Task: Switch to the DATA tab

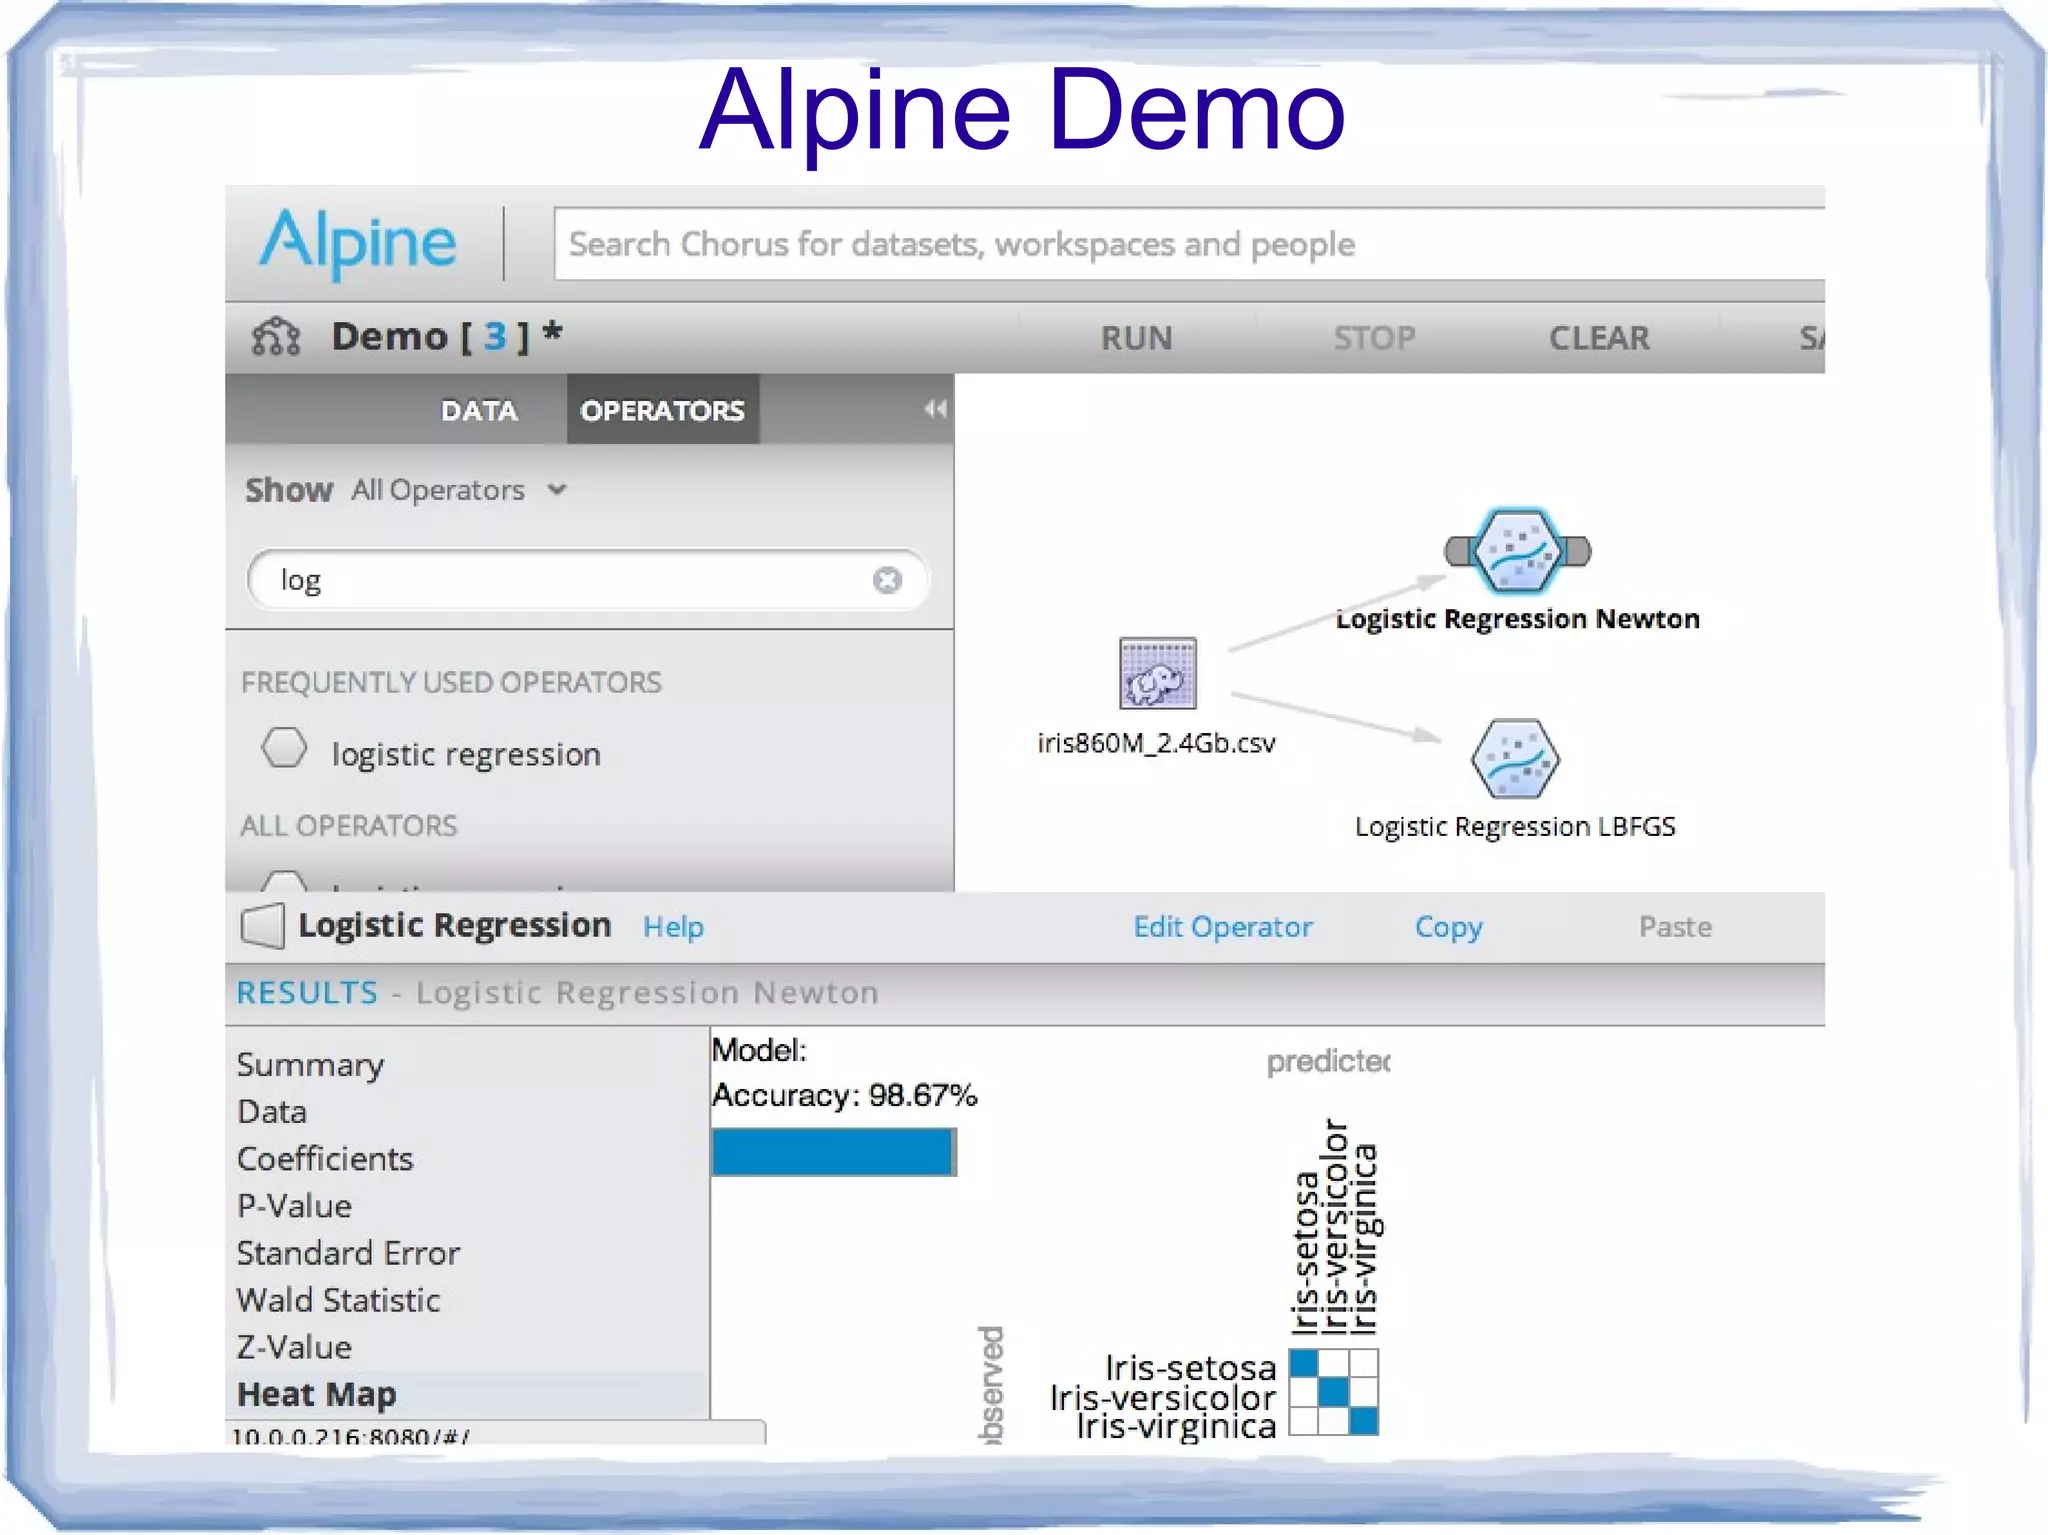Action: point(479,410)
